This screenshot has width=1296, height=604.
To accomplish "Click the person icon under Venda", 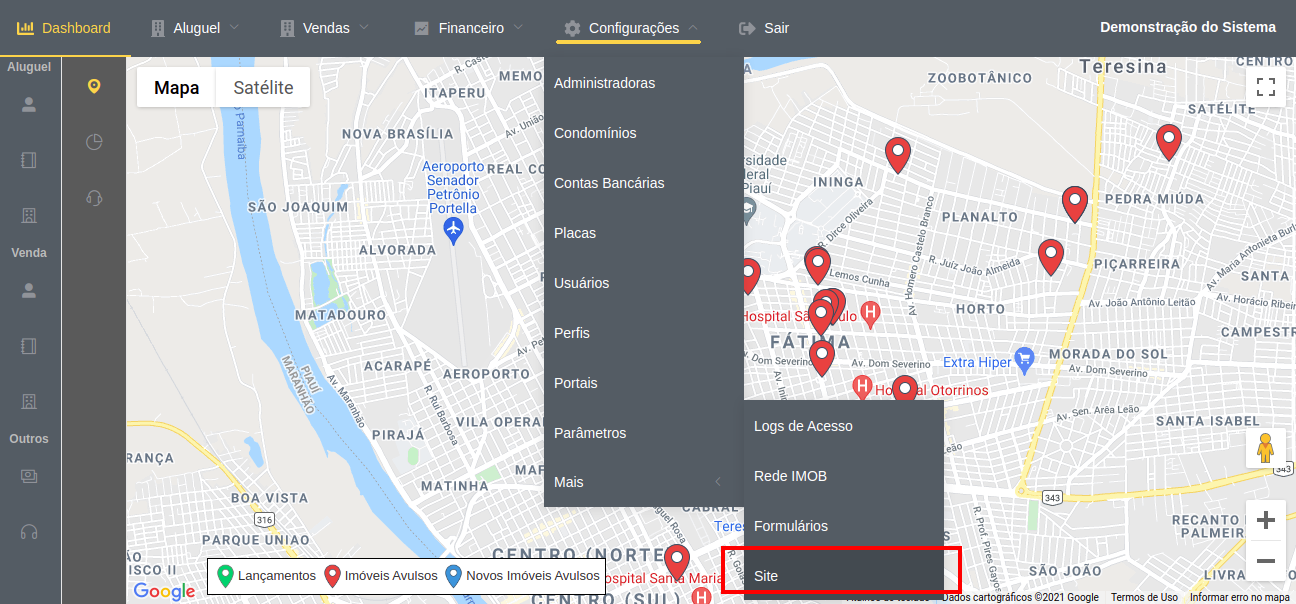I will [x=29, y=290].
